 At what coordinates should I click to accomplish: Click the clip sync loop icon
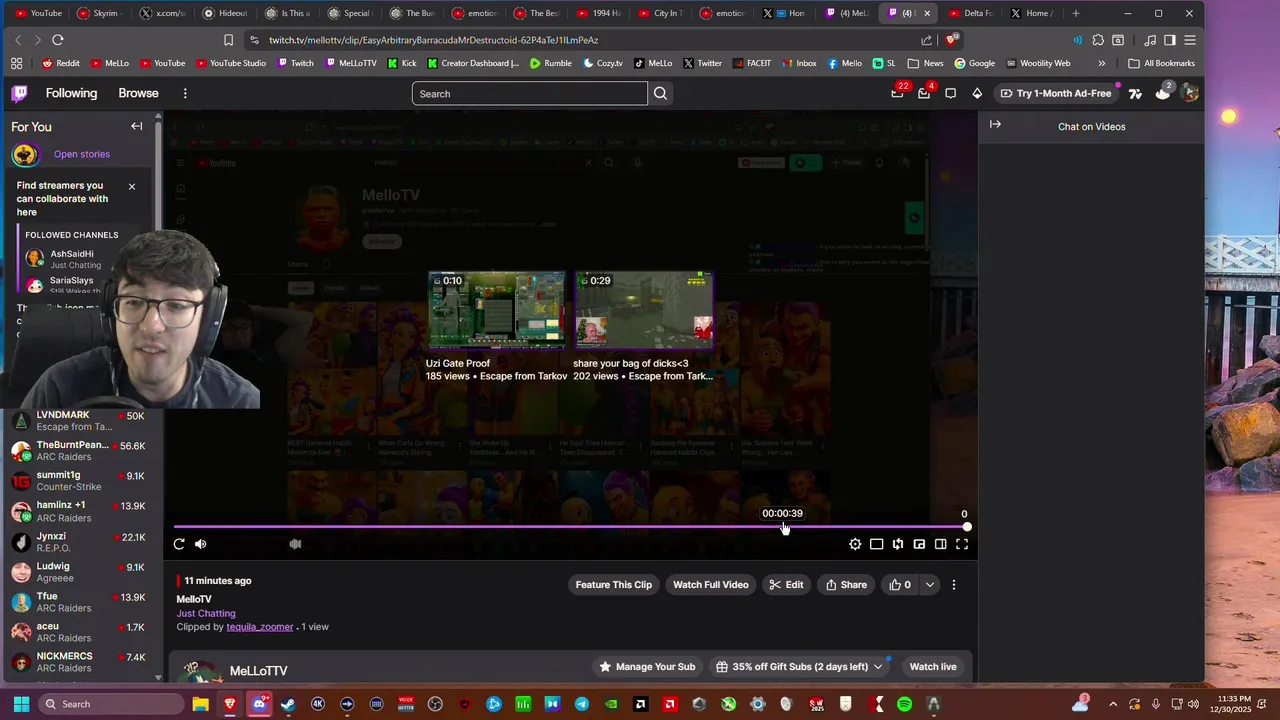coord(898,544)
